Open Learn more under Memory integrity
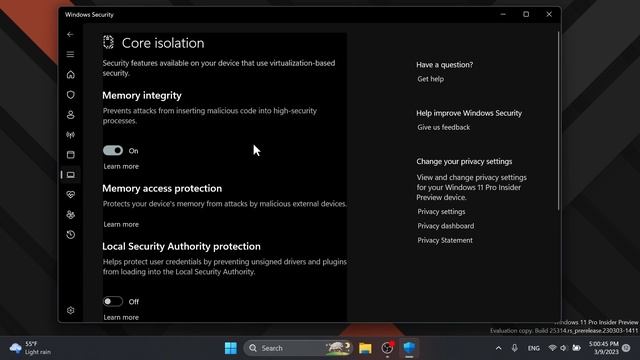The width and height of the screenshot is (640, 360). point(121,167)
